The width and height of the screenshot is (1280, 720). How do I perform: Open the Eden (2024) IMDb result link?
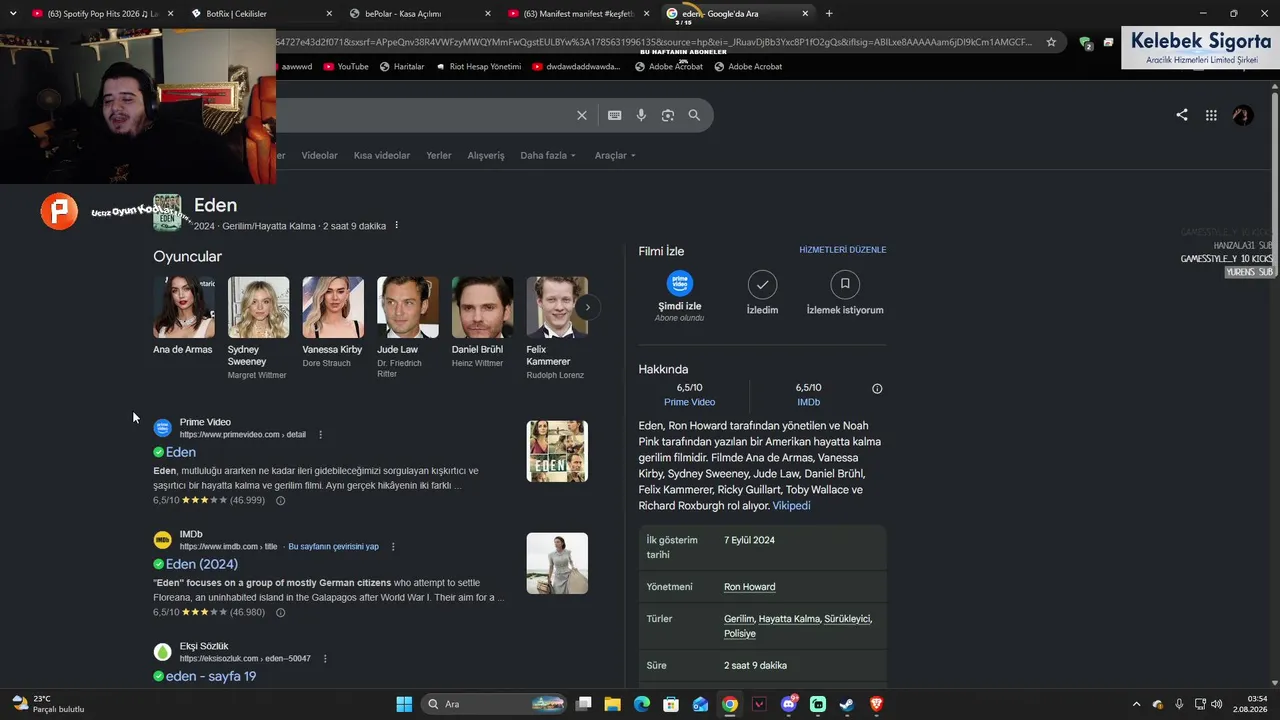pyautogui.click(x=201, y=564)
